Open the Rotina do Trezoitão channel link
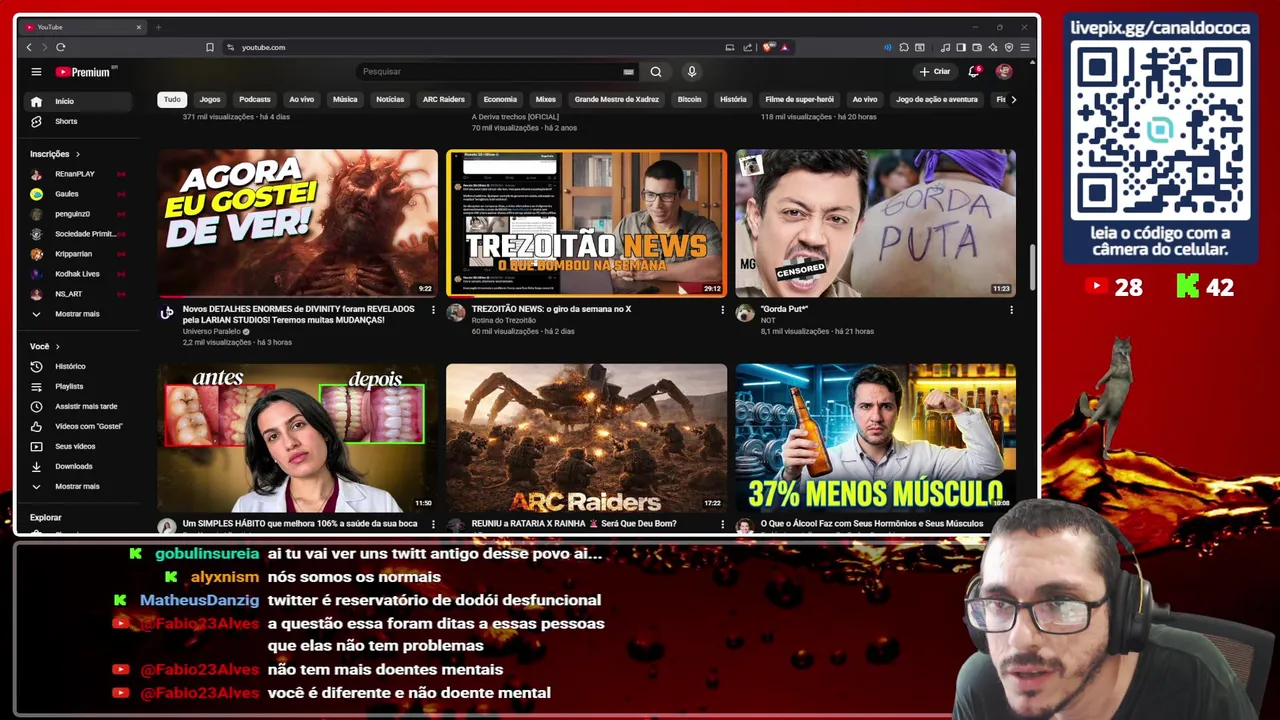The height and width of the screenshot is (720, 1280). tap(504, 320)
